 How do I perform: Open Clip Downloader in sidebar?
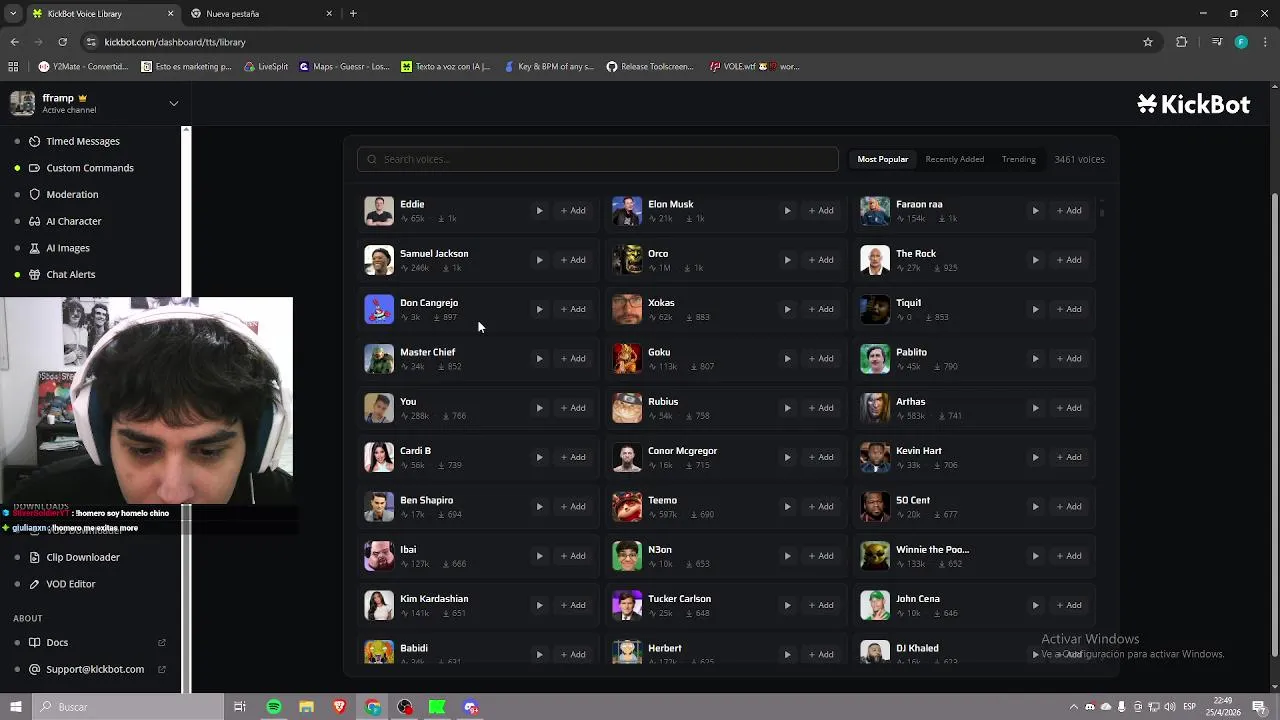tap(83, 557)
